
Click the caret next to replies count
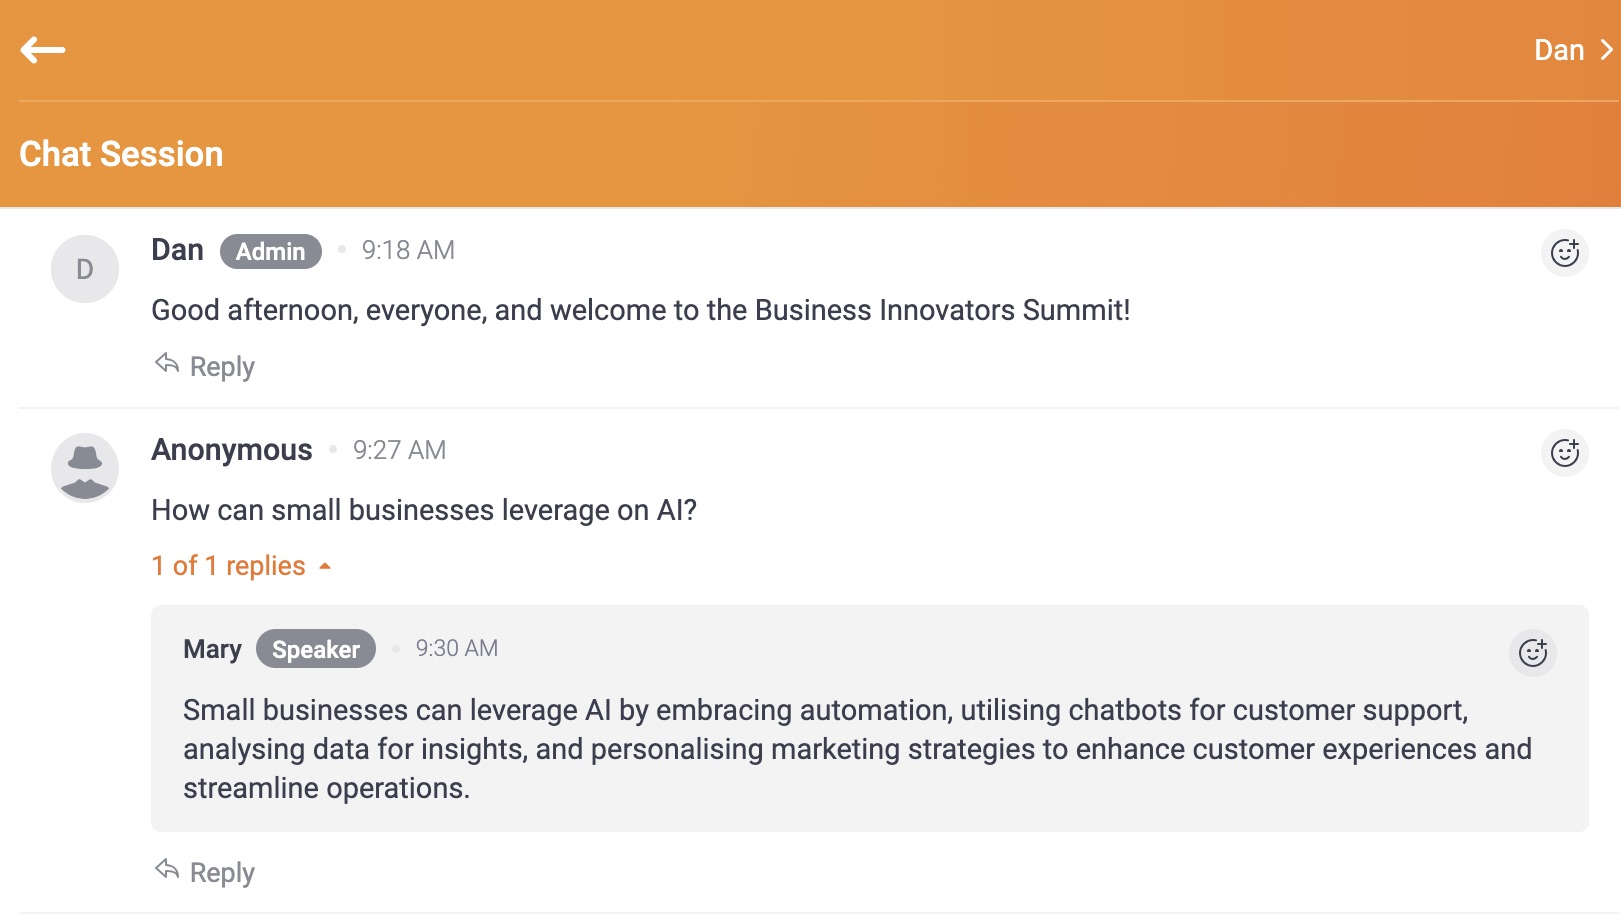[325, 567]
